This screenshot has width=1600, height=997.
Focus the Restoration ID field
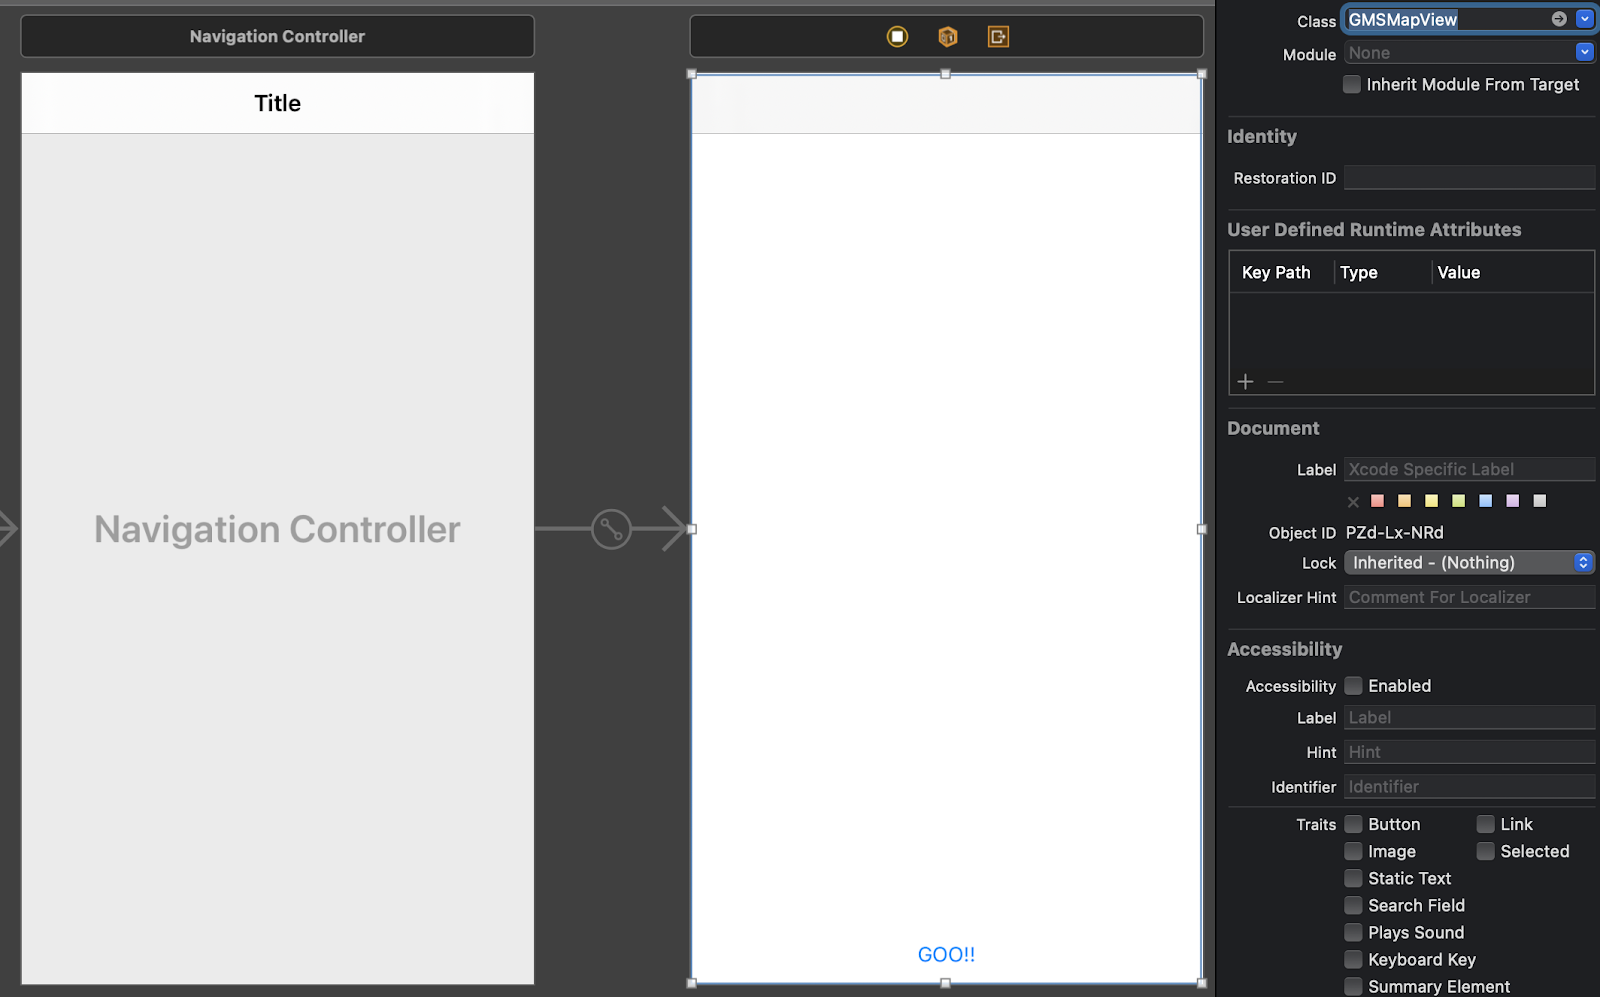tap(1469, 178)
